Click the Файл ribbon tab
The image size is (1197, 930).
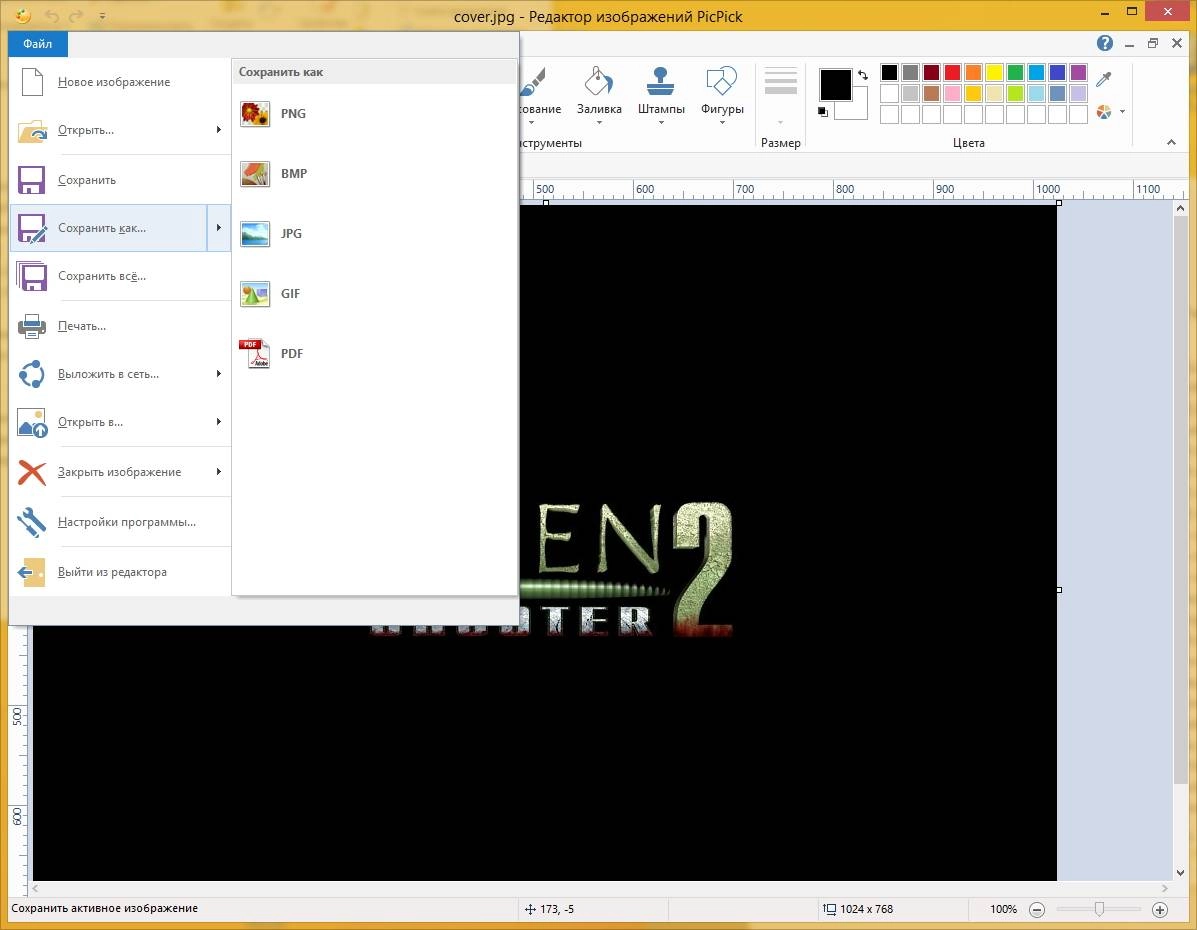[x=37, y=44]
